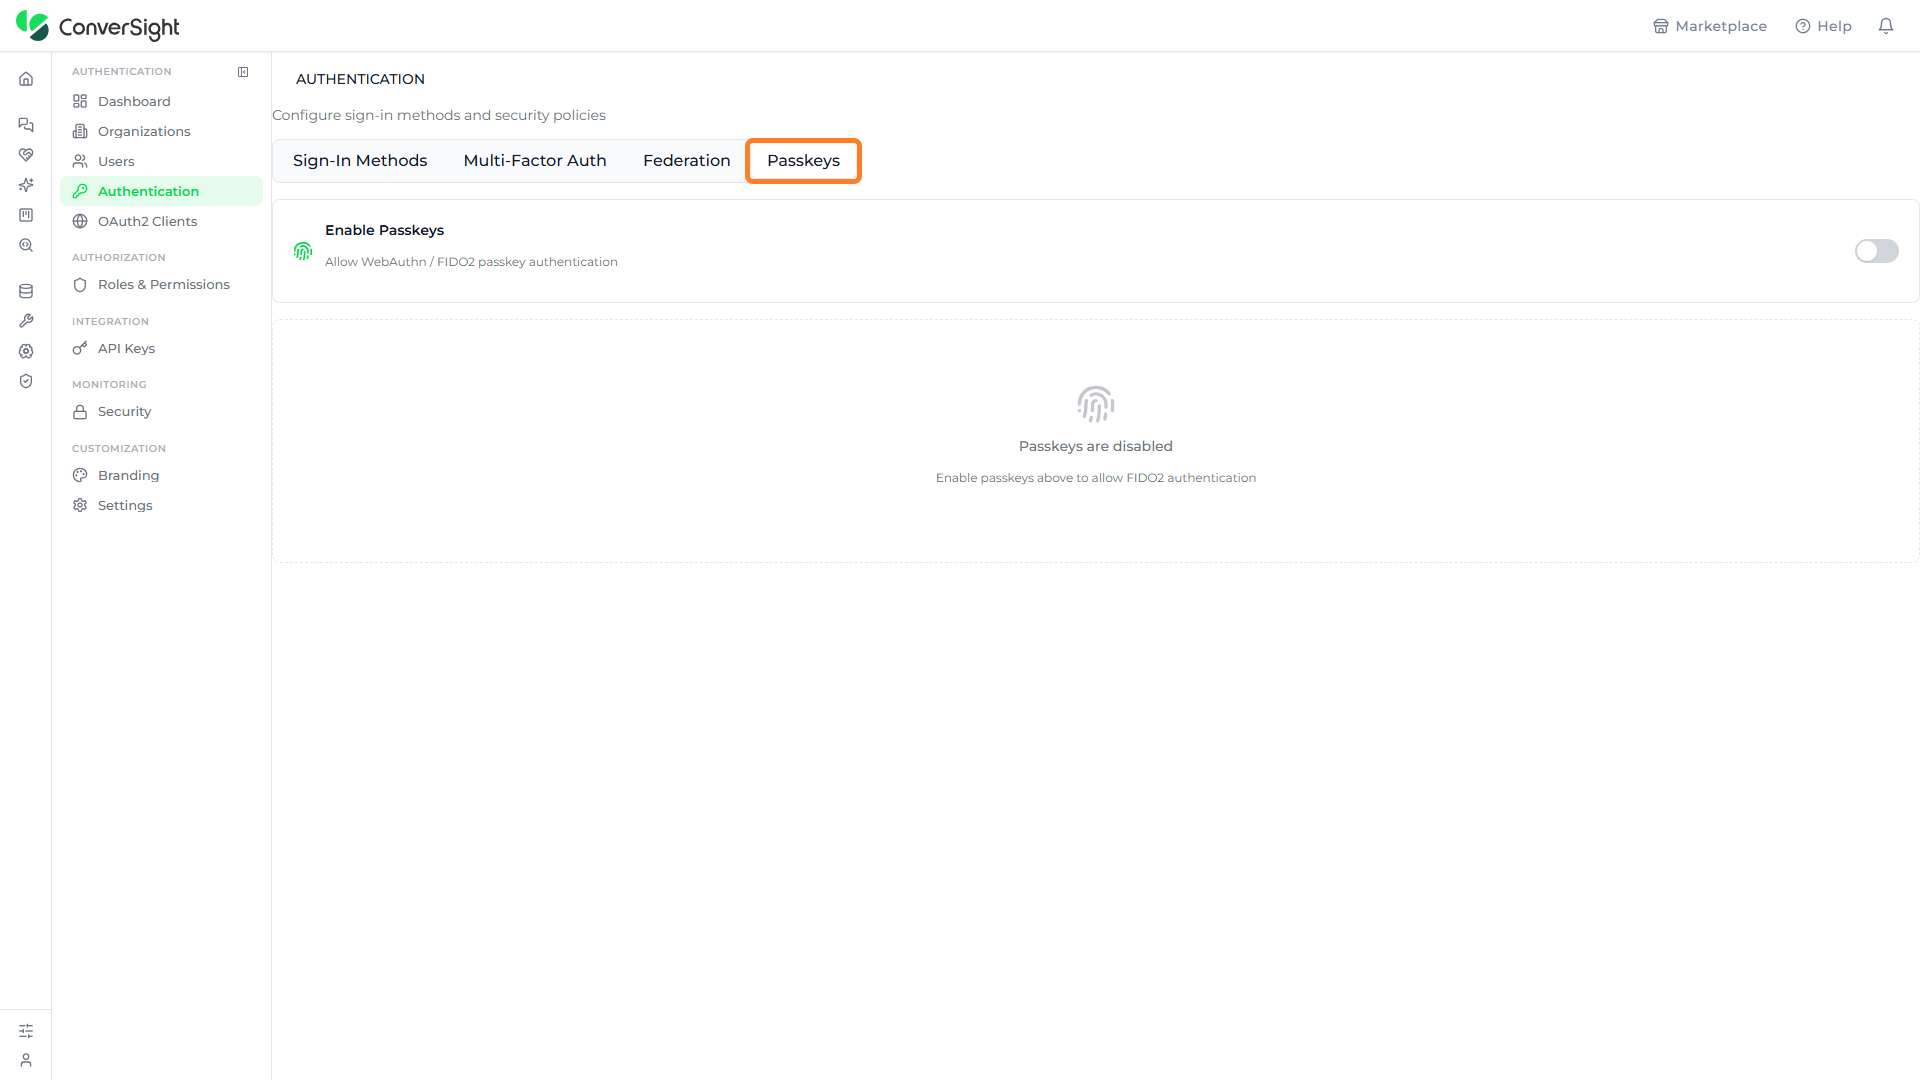Click the sliders preferences icon at bottom
Screen dimensions: 1920x1080
[x=26, y=1031]
